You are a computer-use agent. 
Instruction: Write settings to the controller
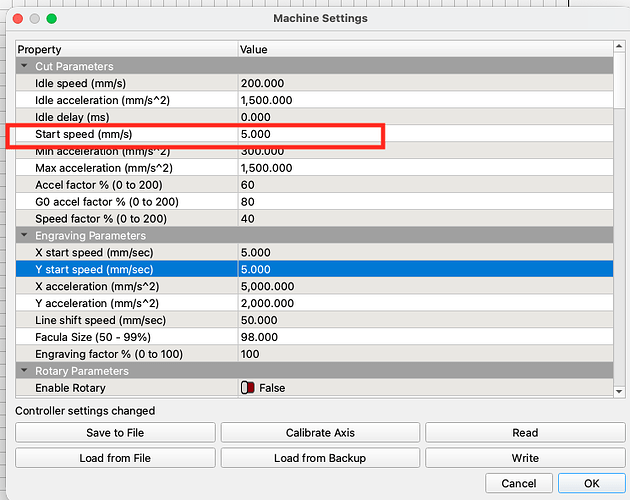(525, 458)
